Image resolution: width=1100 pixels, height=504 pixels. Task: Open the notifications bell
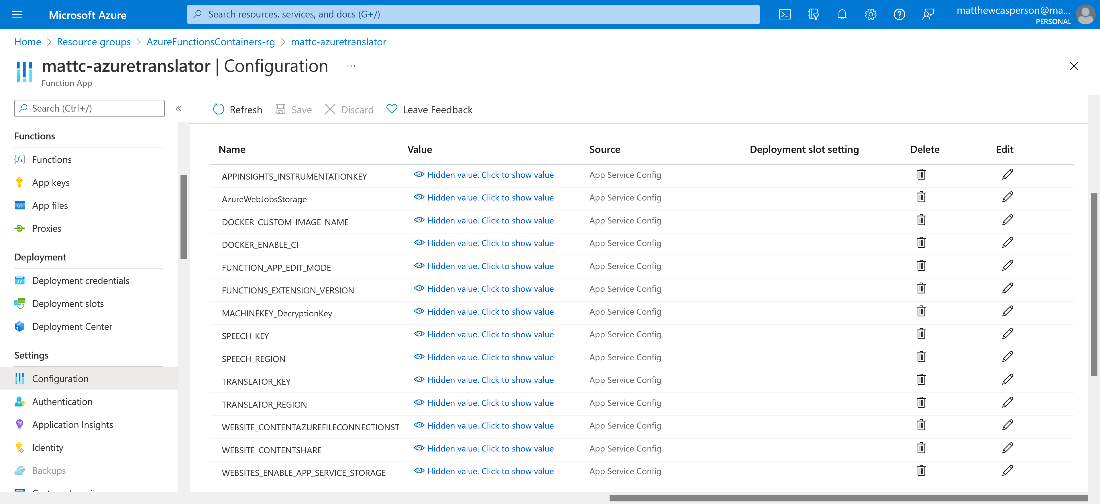pos(843,14)
